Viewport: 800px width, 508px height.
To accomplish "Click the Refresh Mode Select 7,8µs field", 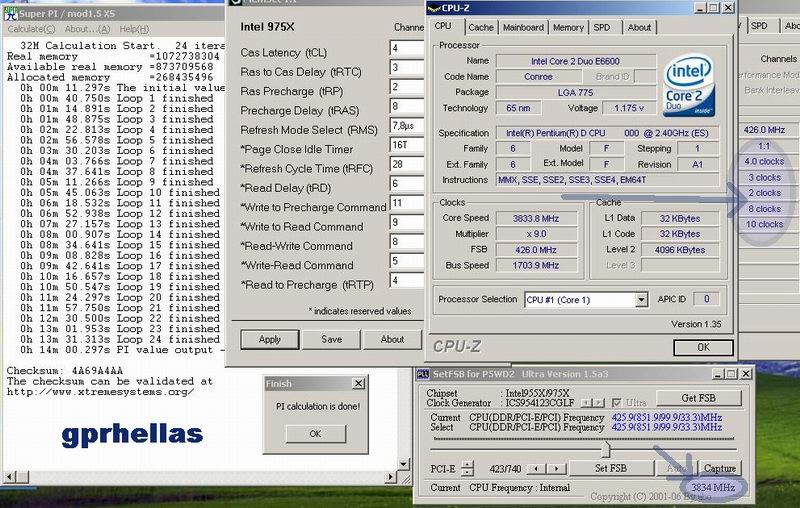I will tap(407, 125).
